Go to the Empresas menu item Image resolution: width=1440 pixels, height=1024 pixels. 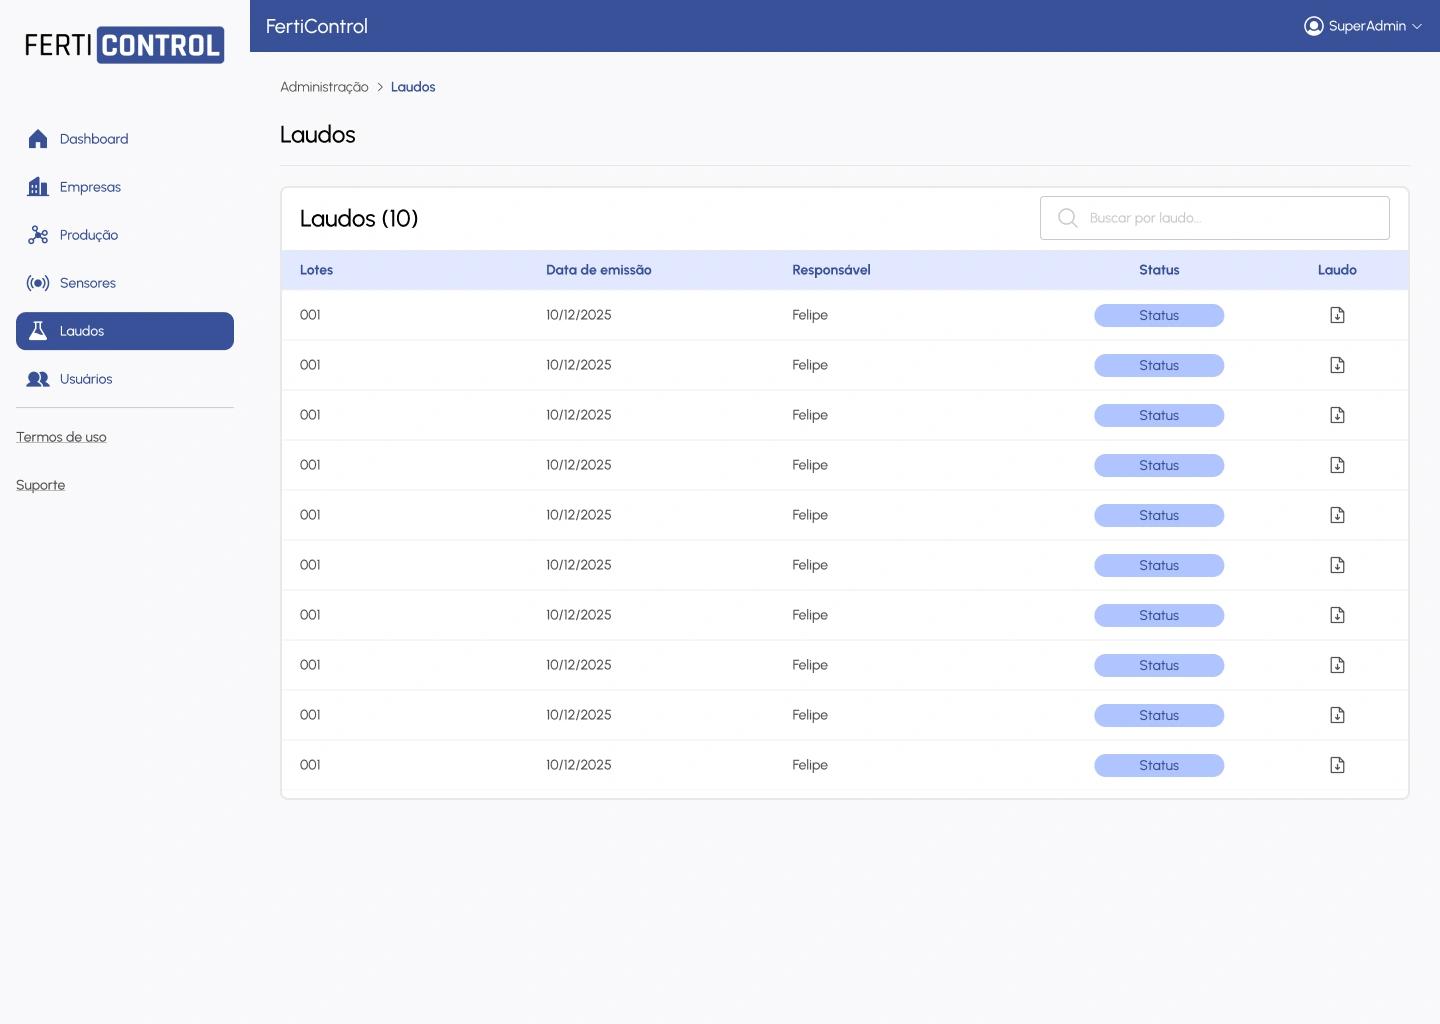click(x=90, y=187)
